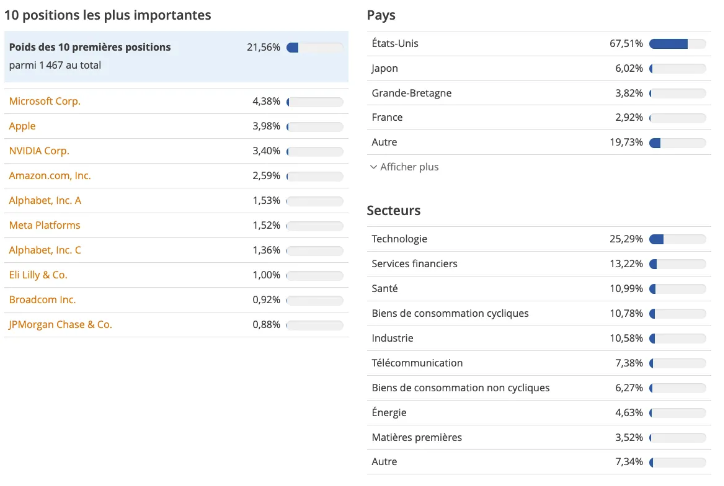The image size is (724, 486).
Task: Open the Amazon.com, Inc. link
Action: click(x=50, y=176)
